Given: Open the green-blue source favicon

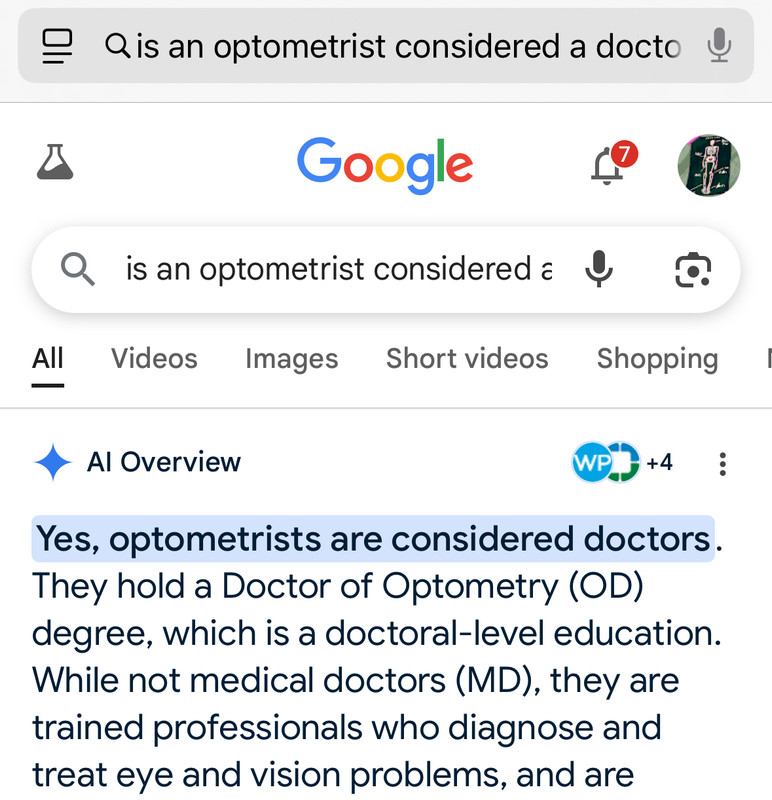Looking at the screenshot, I should [x=623, y=462].
